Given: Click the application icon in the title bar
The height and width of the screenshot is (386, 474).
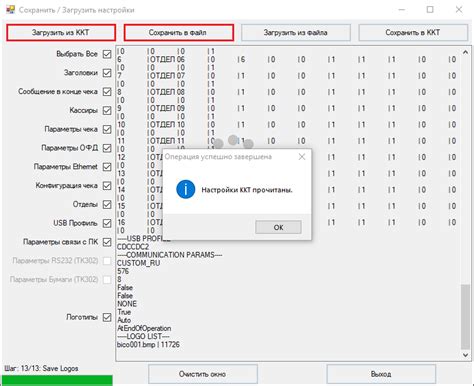Looking at the screenshot, I should (x=11, y=9).
